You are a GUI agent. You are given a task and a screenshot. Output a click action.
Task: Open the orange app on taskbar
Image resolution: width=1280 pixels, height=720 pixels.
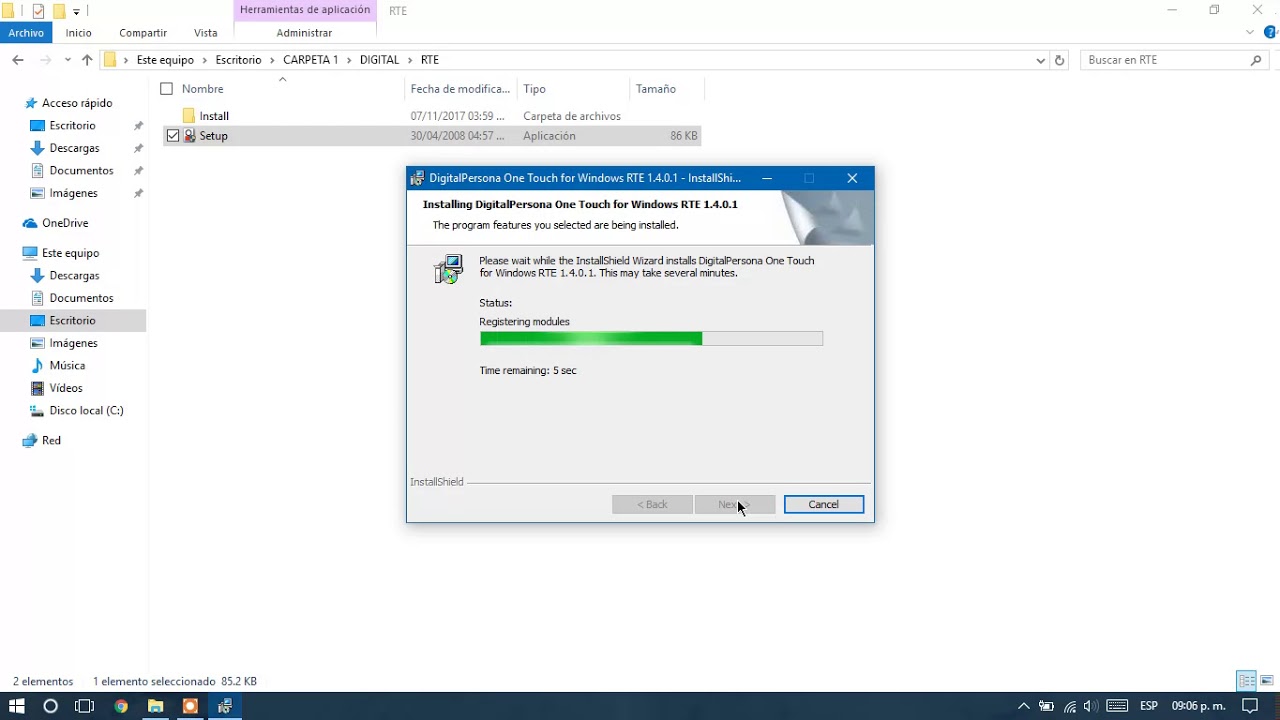[190, 706]
